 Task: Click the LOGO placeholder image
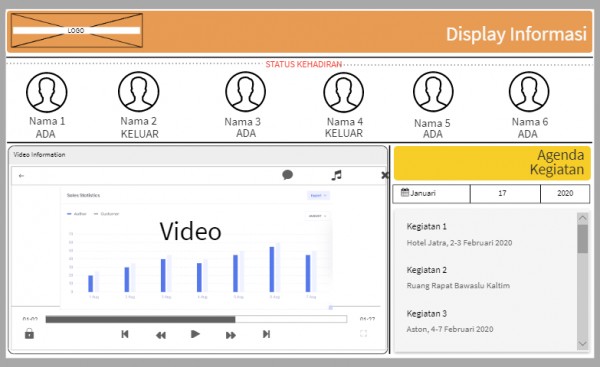click(77, 31)
